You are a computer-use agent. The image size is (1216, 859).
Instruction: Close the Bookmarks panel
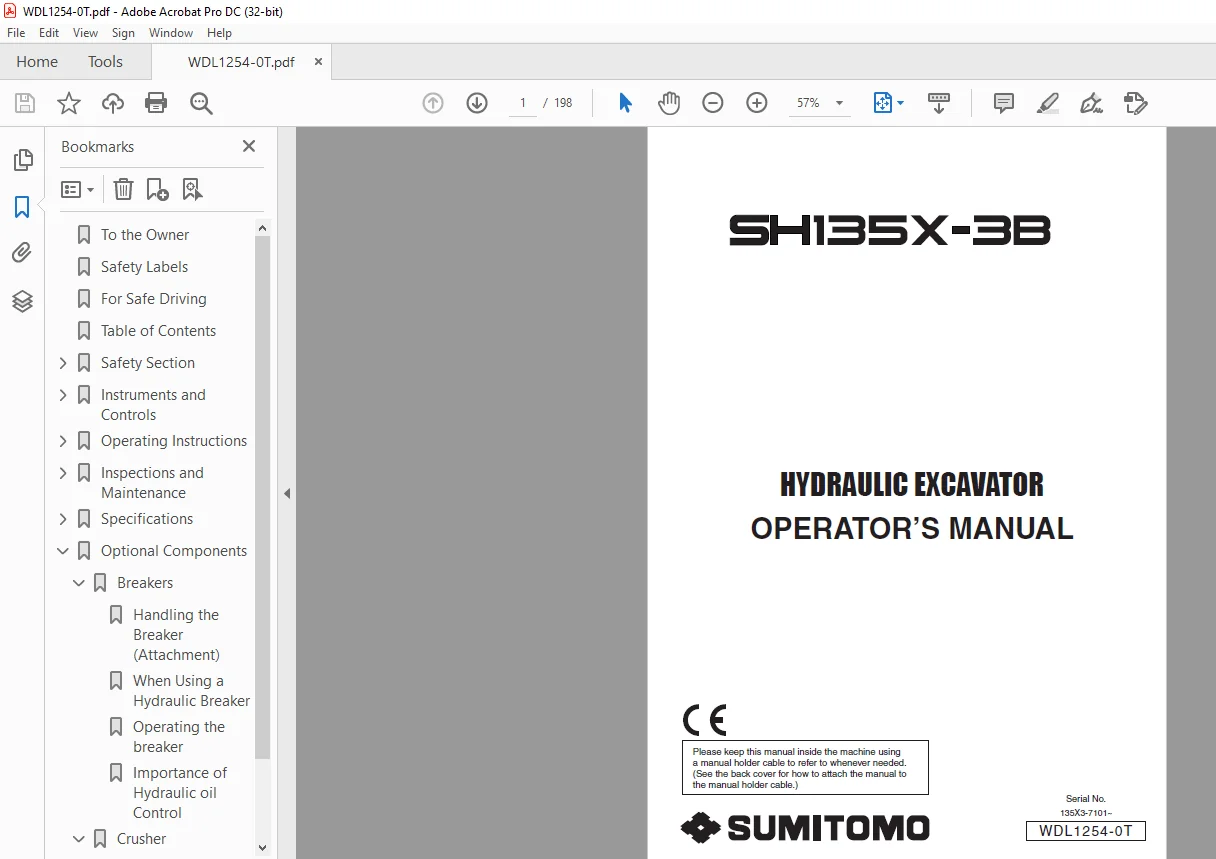pos(249,146)
